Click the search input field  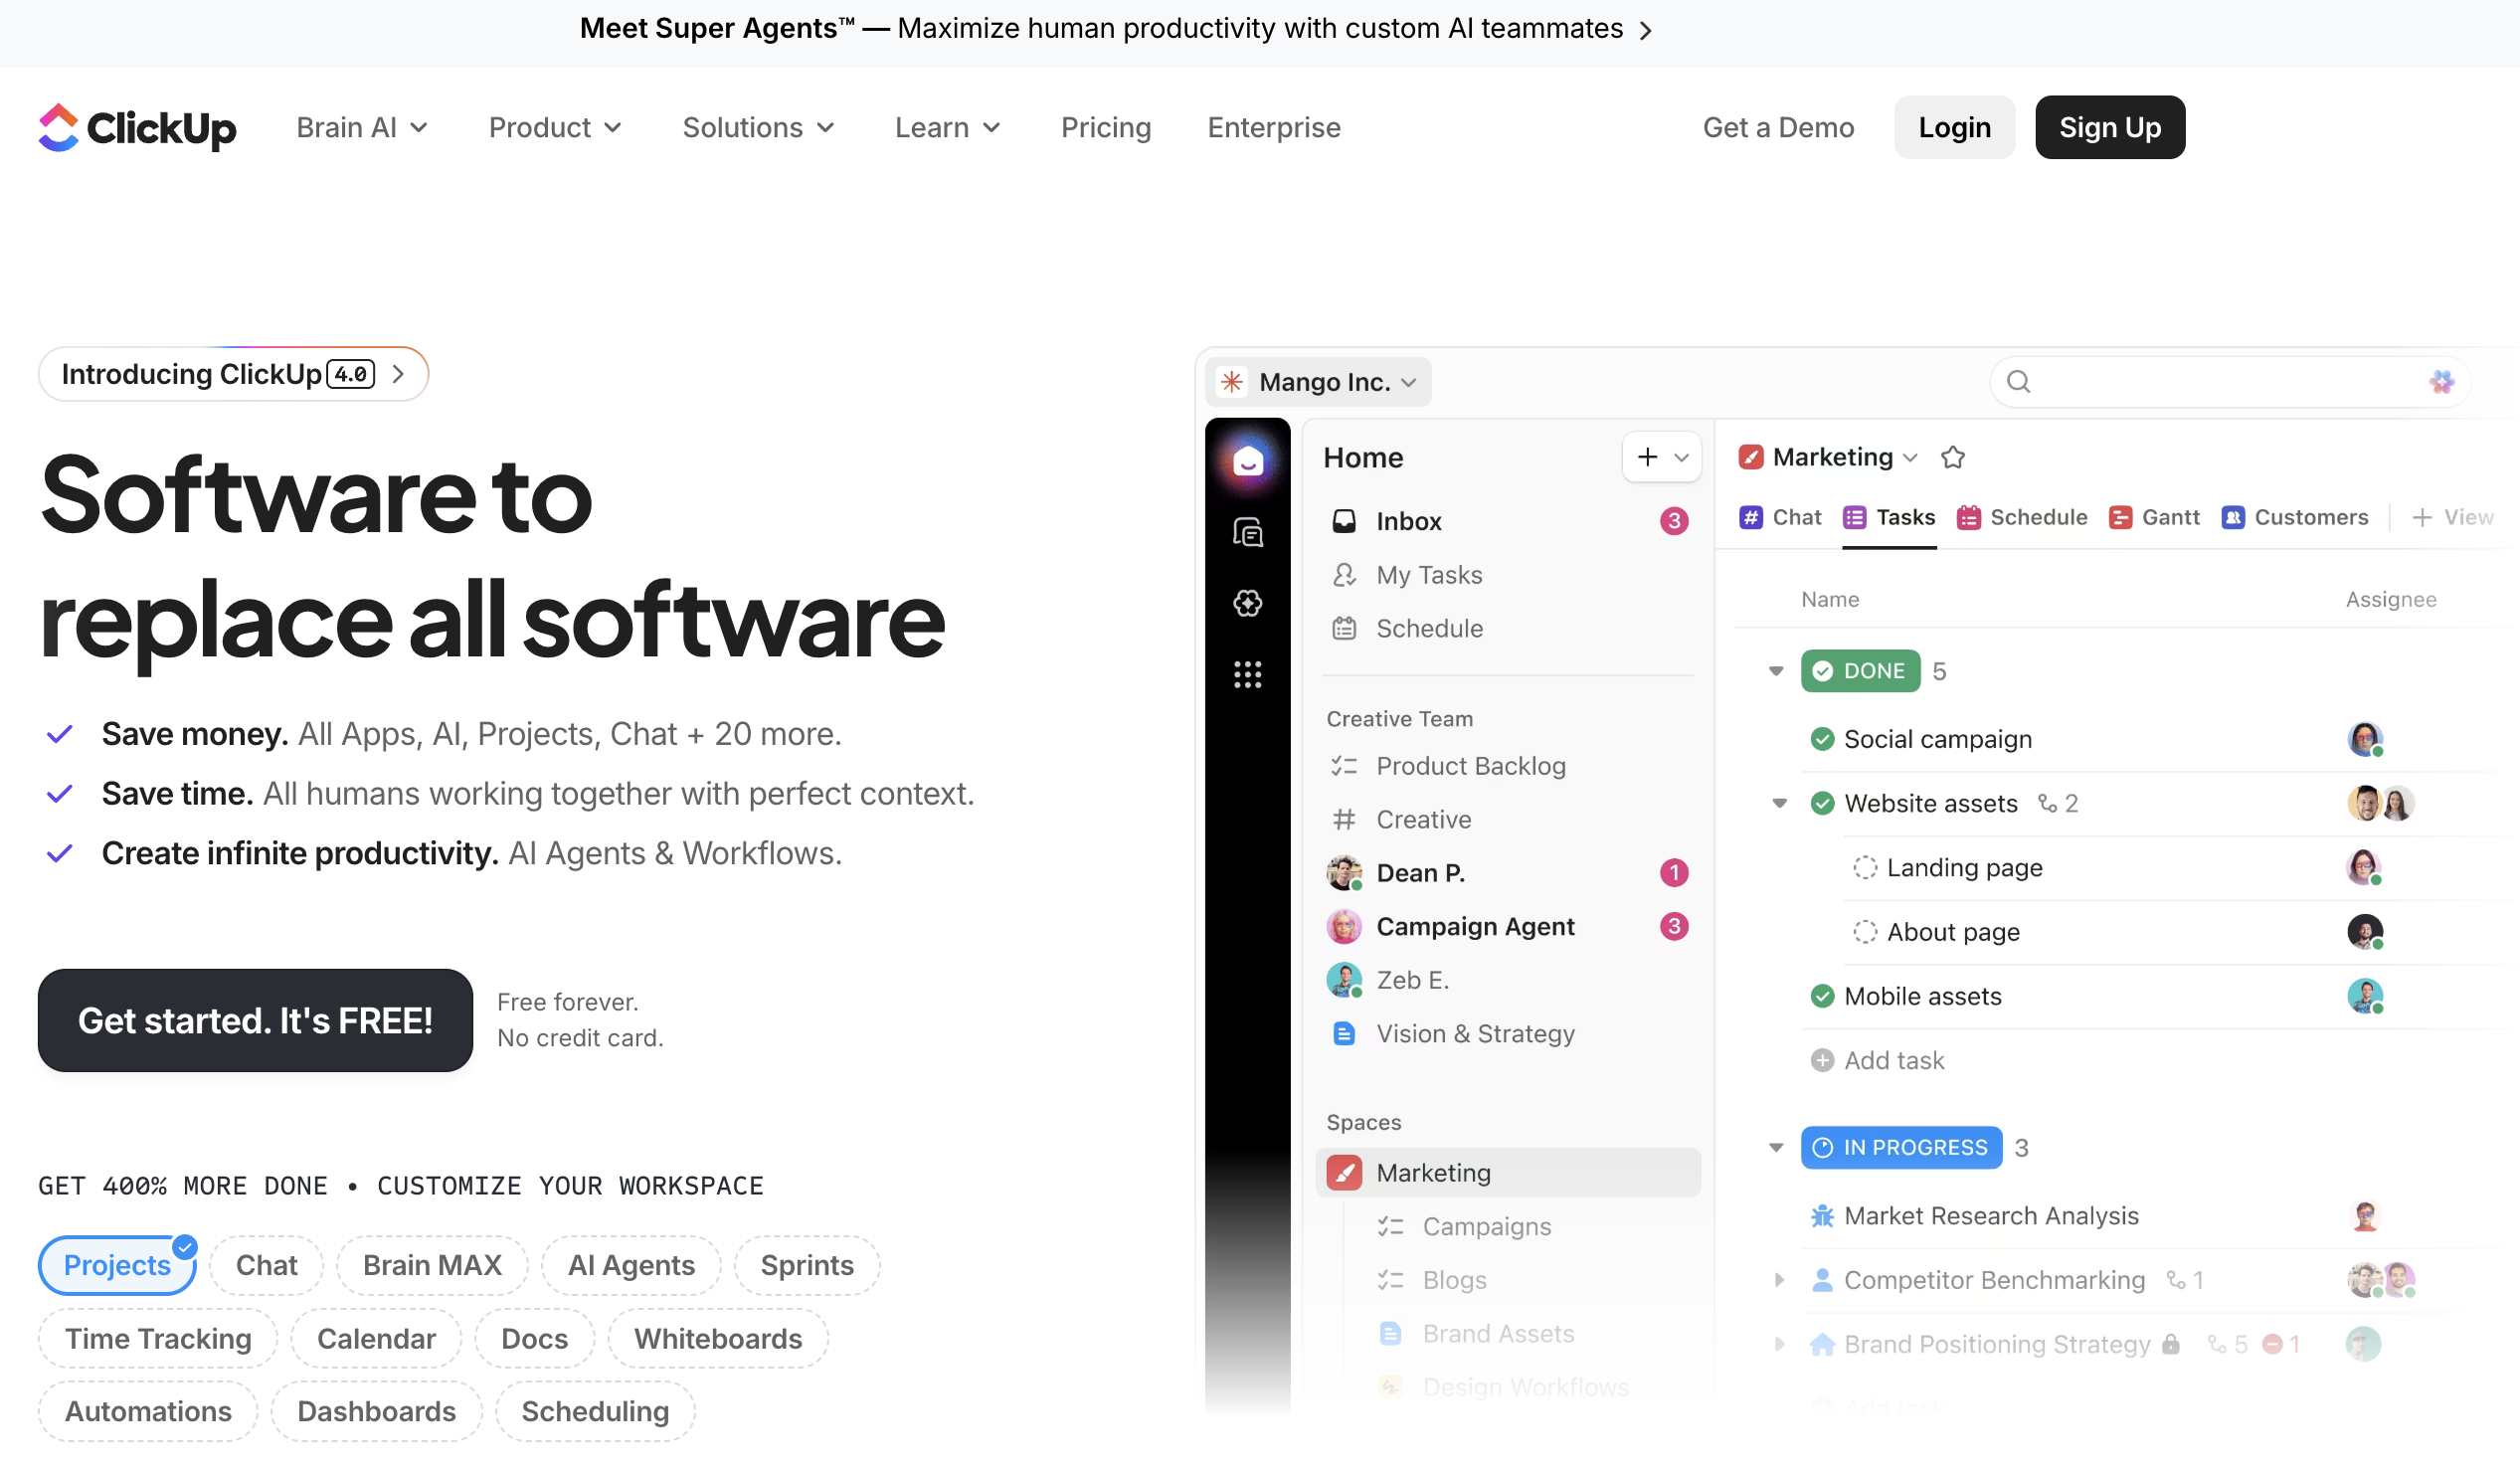click(x=2220, y=382)
